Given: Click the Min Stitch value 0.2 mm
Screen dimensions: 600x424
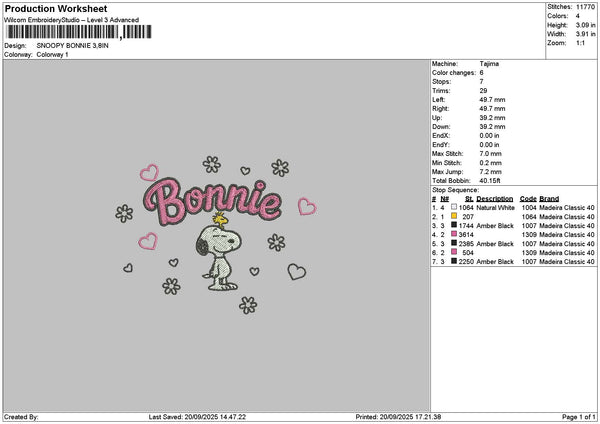Looking at the screenshot, I should click(490, 163).
